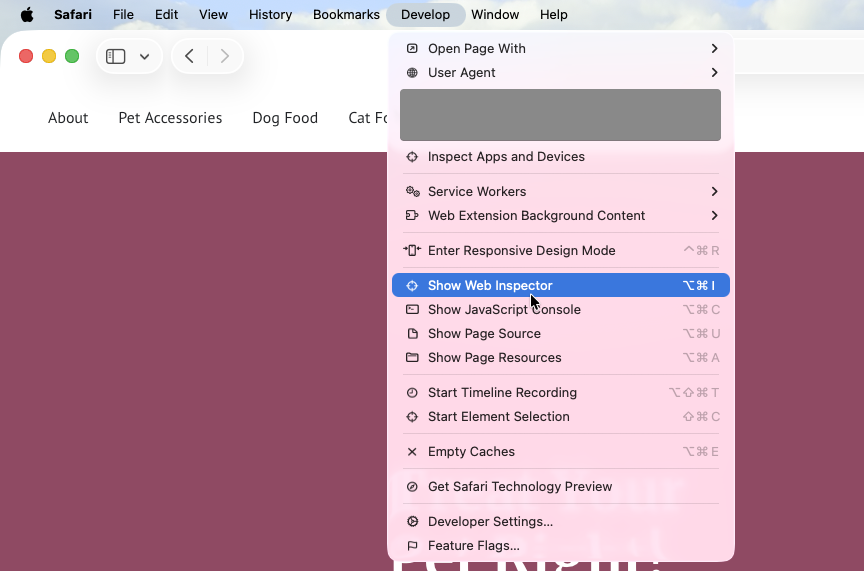
Task: Open the Pet Accessories link
Action: [170, 118]
